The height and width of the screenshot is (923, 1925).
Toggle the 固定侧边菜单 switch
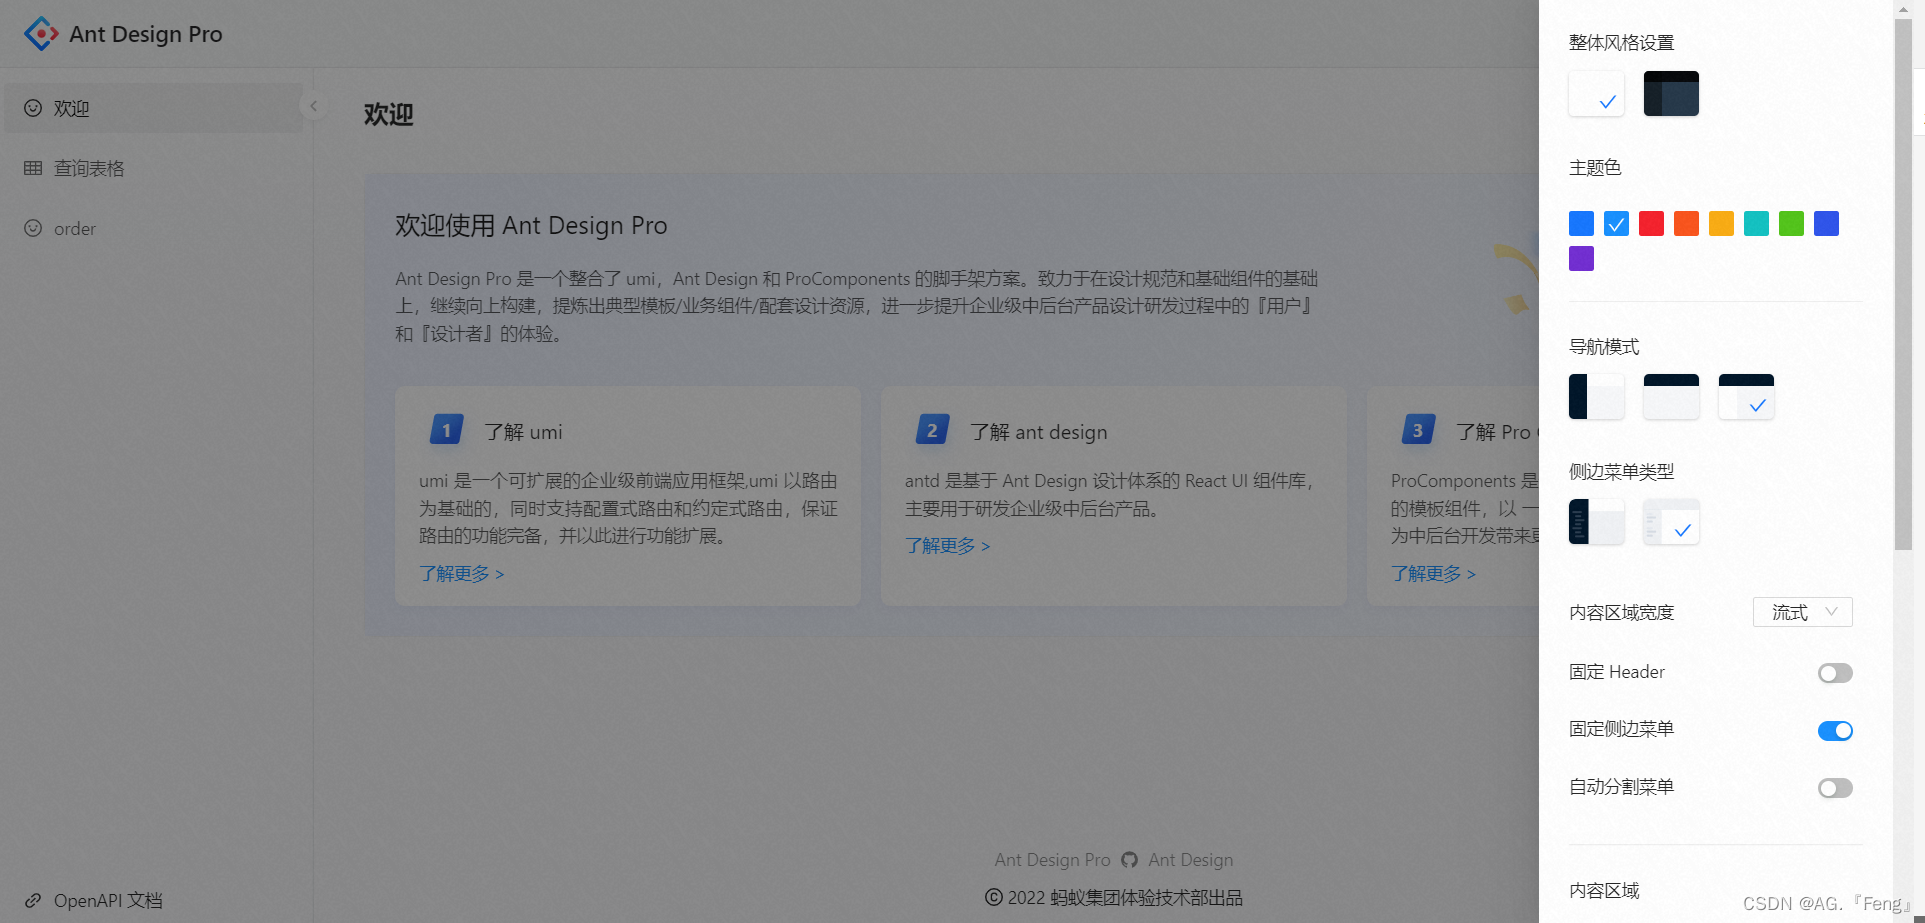click(1835, 730)
